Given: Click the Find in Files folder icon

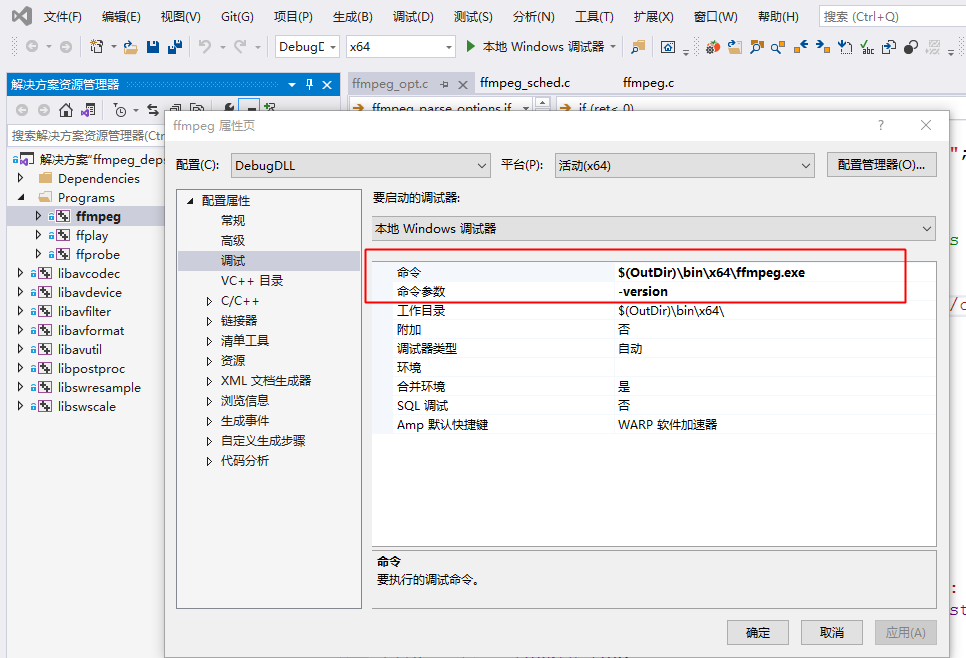Looking at the screenshot, I should point(638,47).
